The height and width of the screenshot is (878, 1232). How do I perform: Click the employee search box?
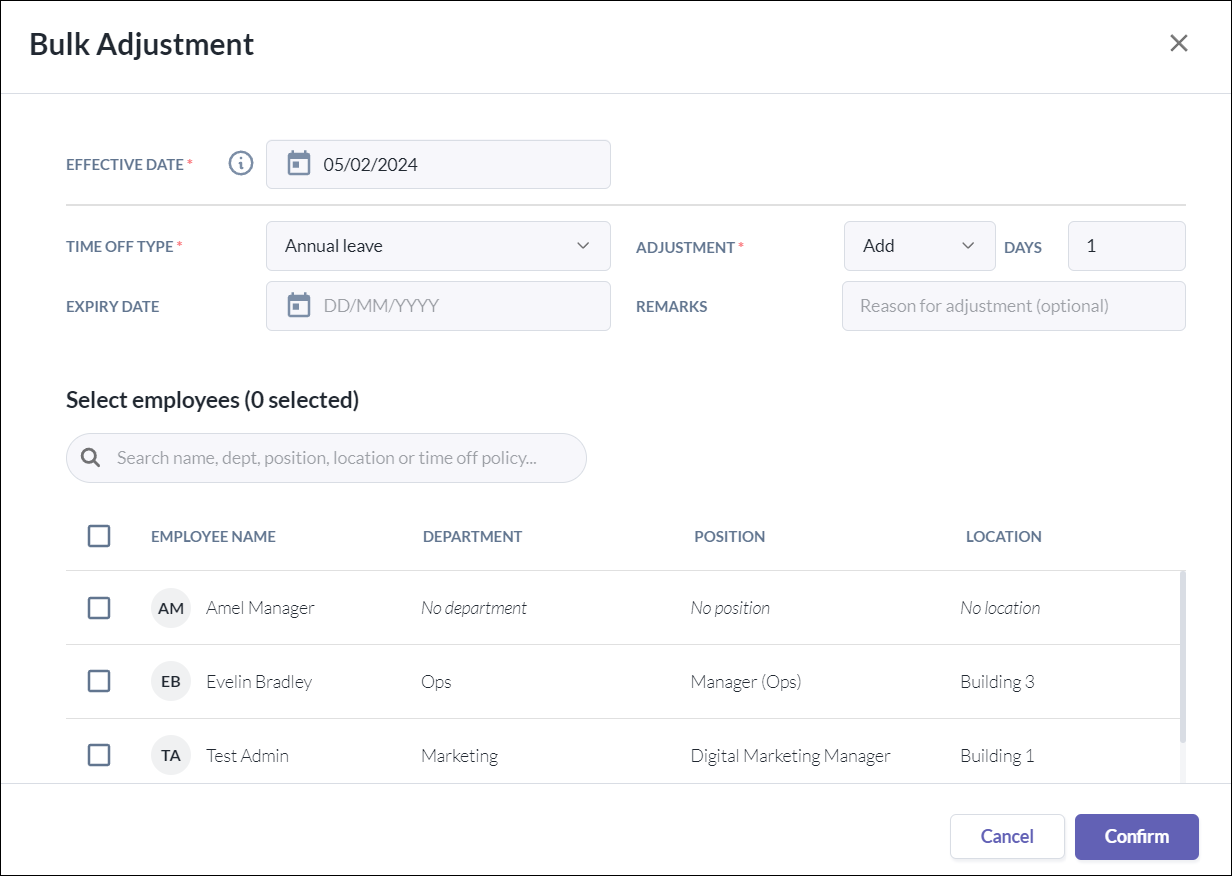pos(340,458)
